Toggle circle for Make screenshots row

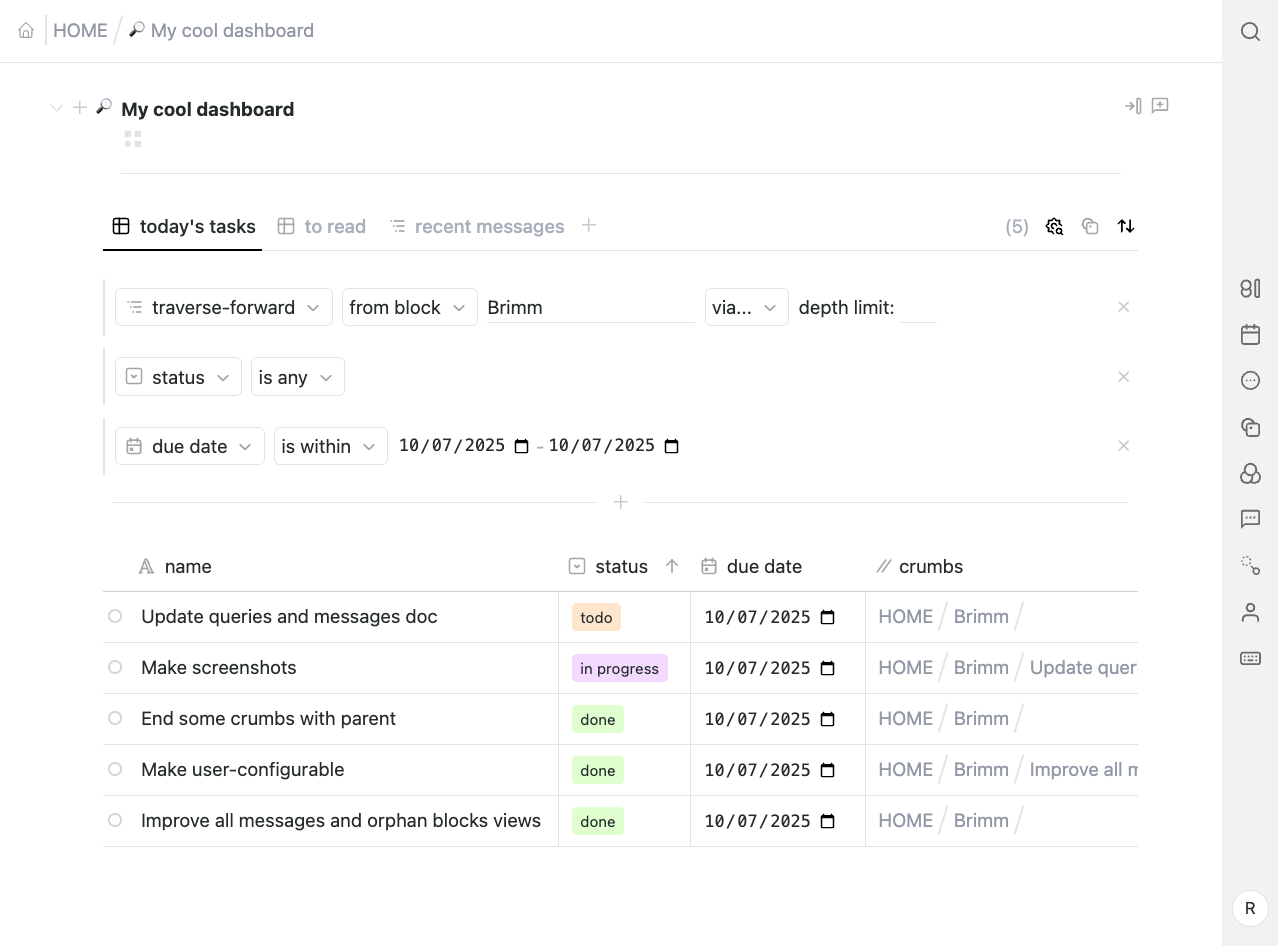pyautogui.click(x=115, y=667)
